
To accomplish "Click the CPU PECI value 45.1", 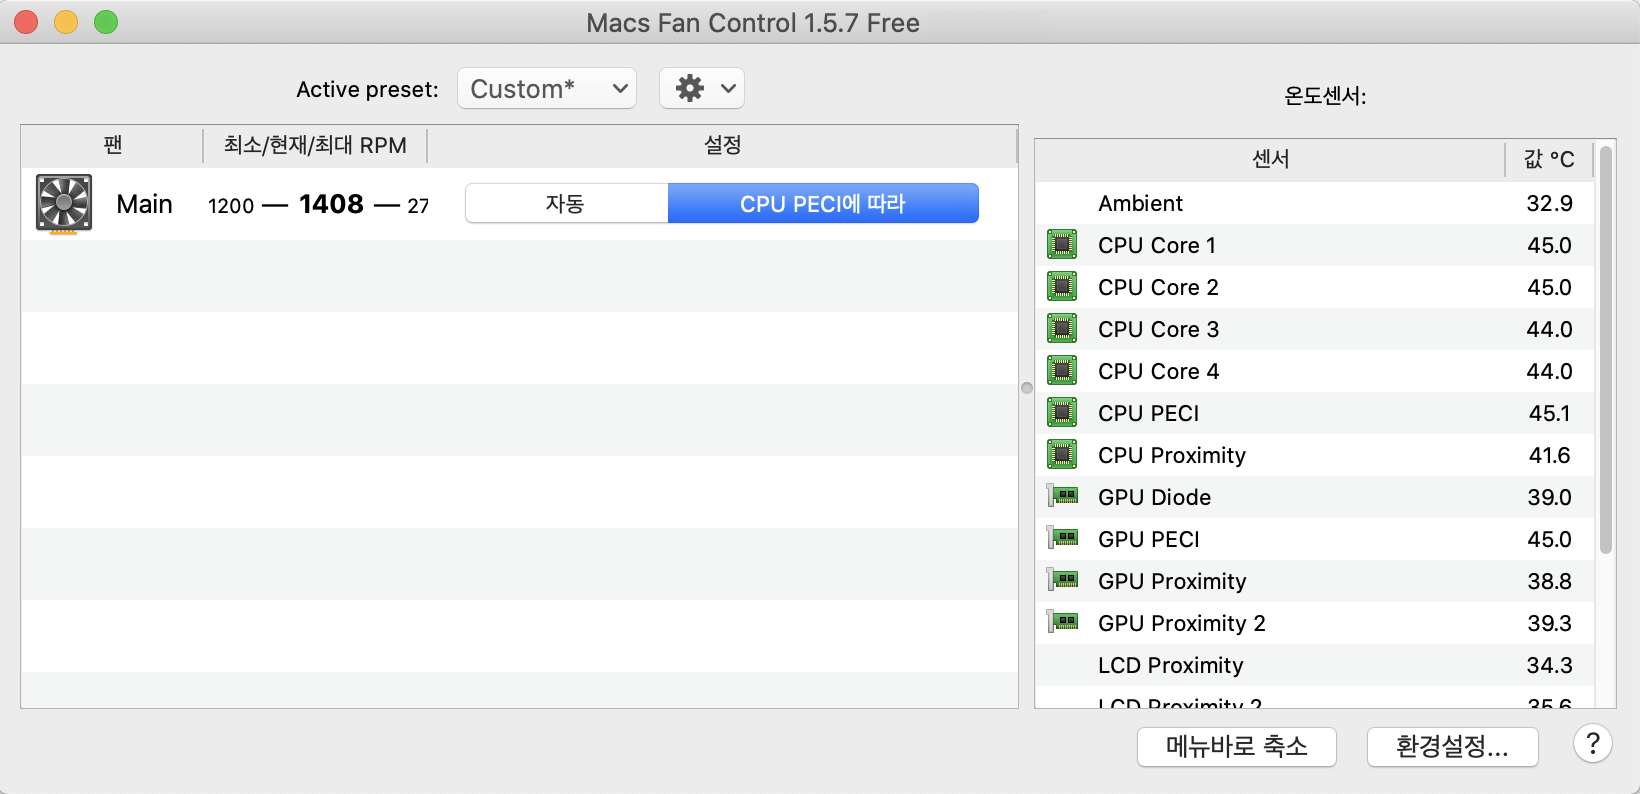I will pyautogui.click(x=1549, y=413).
